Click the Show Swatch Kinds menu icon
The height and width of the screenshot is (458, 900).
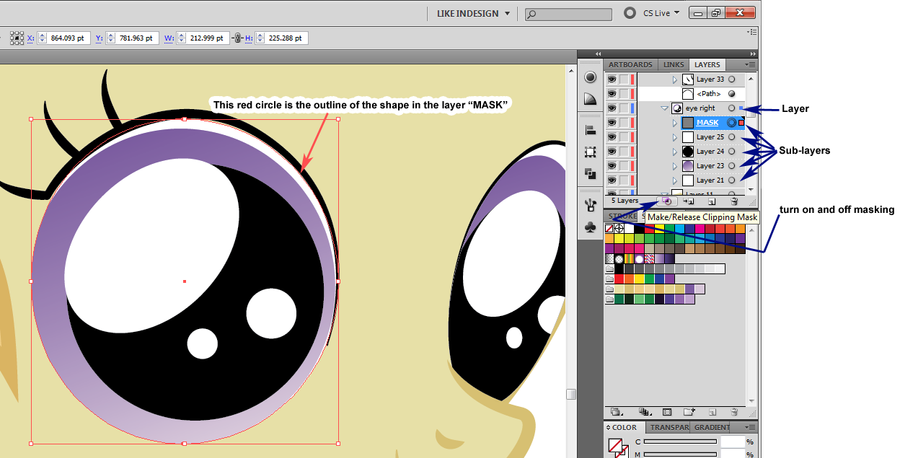[x=645, y=412]
